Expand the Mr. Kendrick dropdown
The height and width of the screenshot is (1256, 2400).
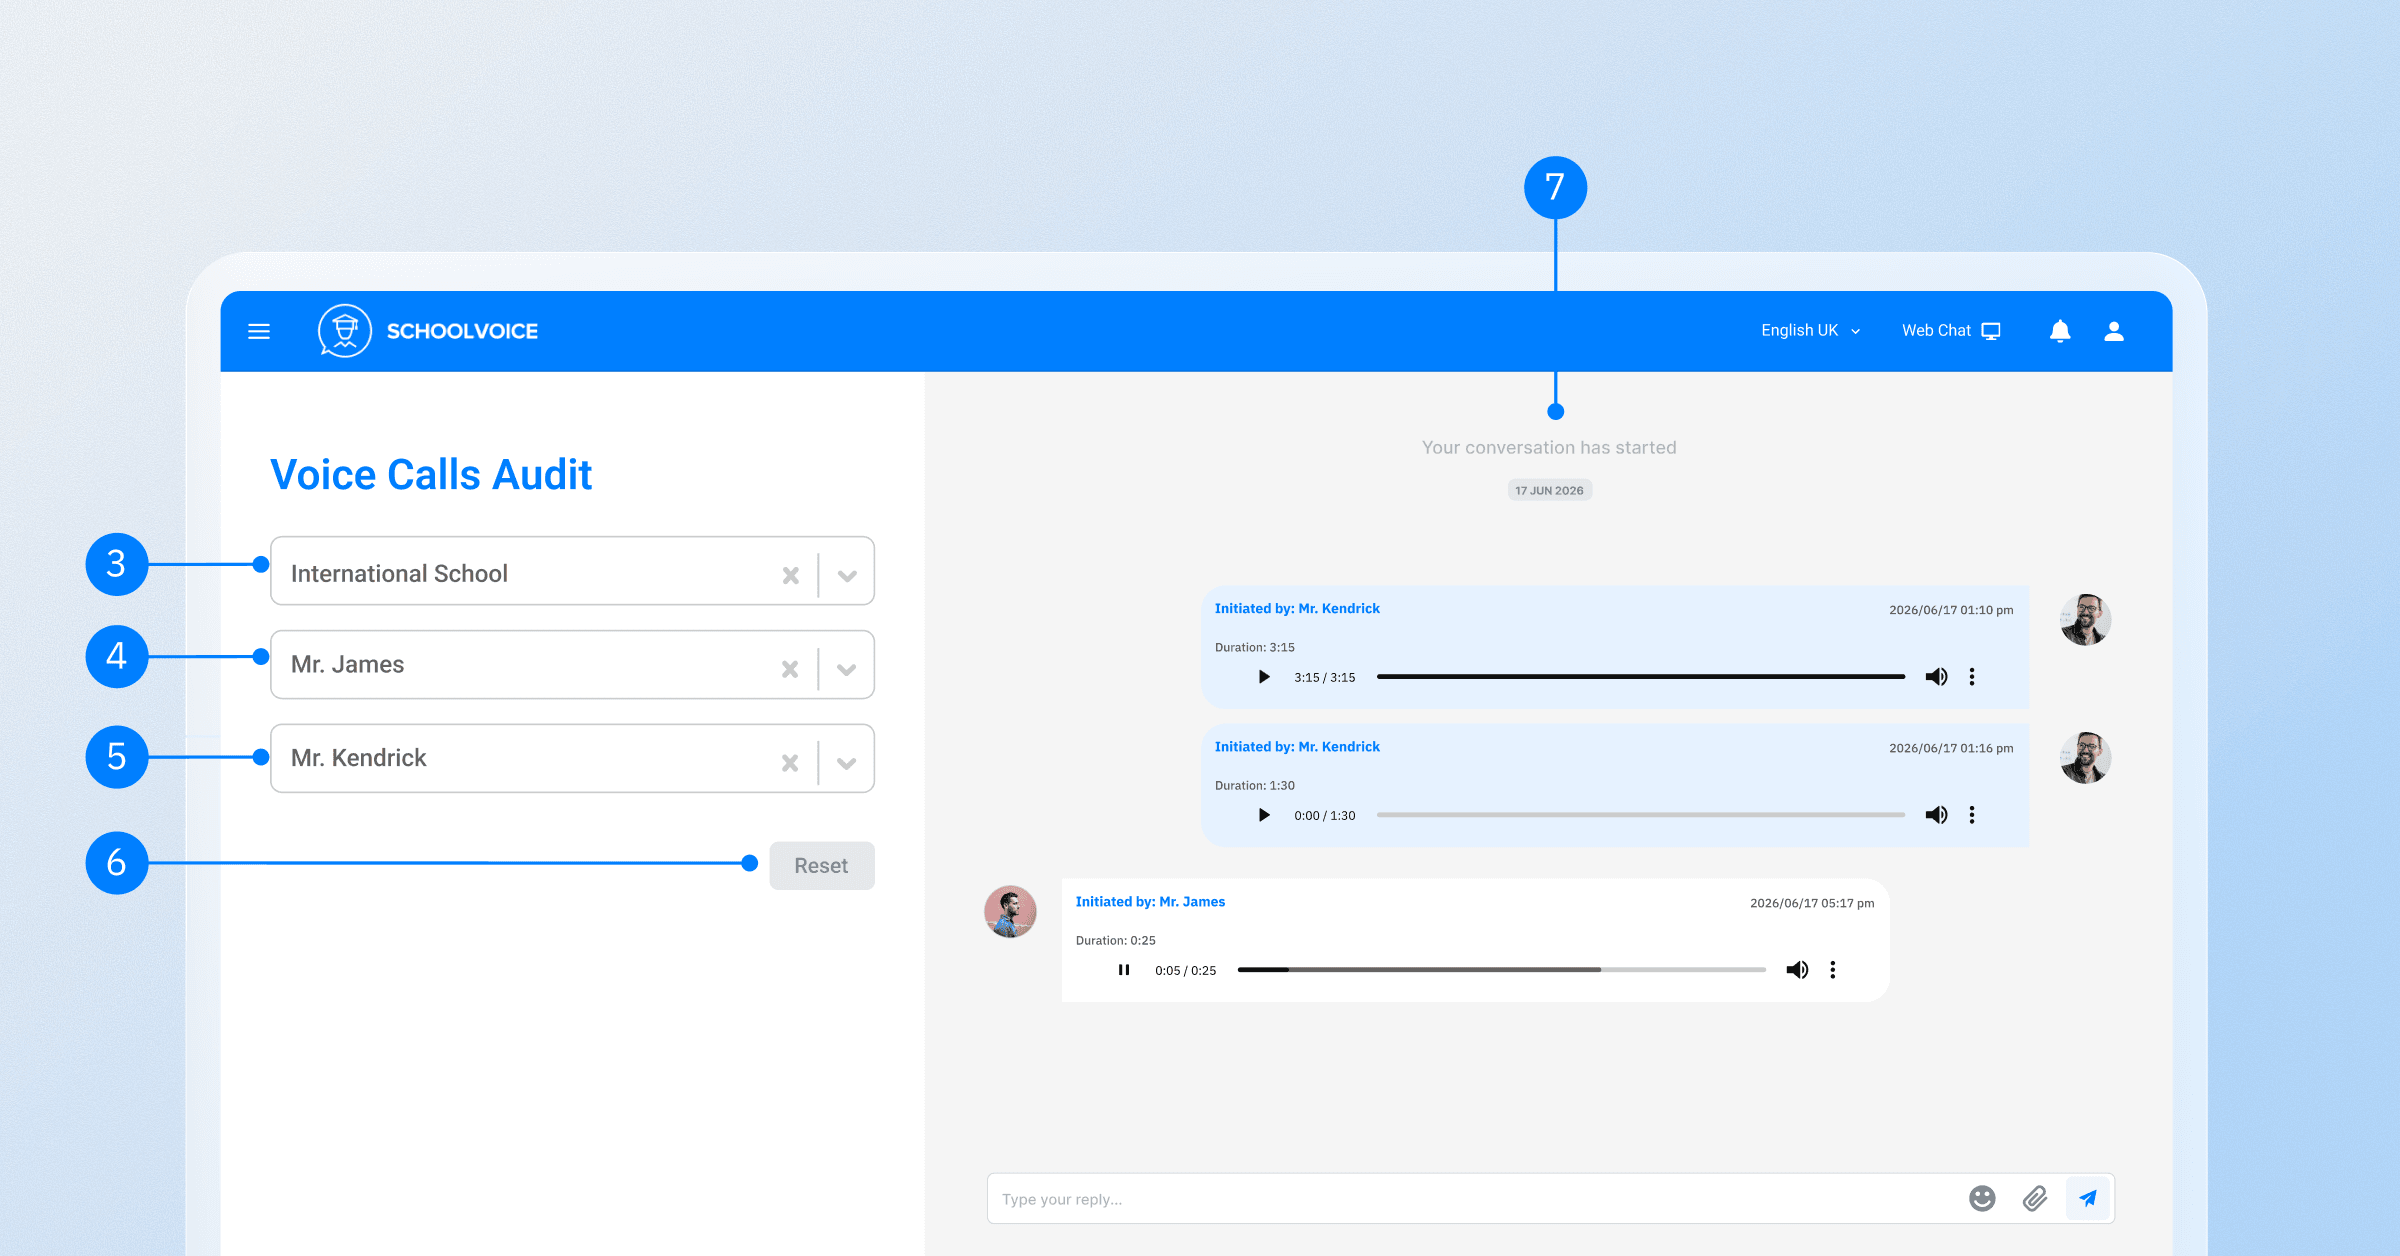tap(847, 763)
